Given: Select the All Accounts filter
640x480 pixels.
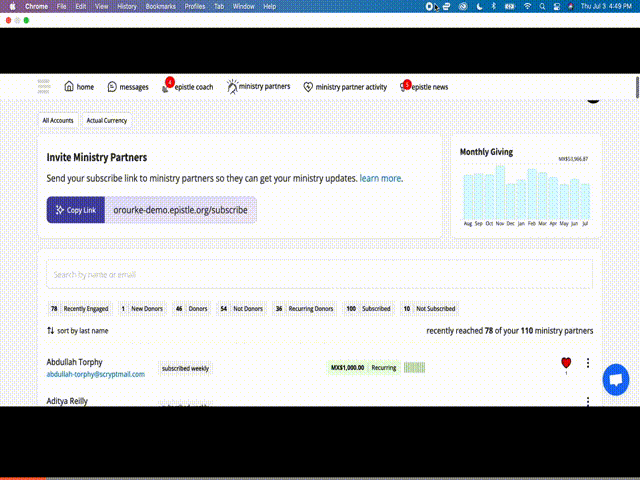Looking at the screenshot, I should tap(58, 120).
